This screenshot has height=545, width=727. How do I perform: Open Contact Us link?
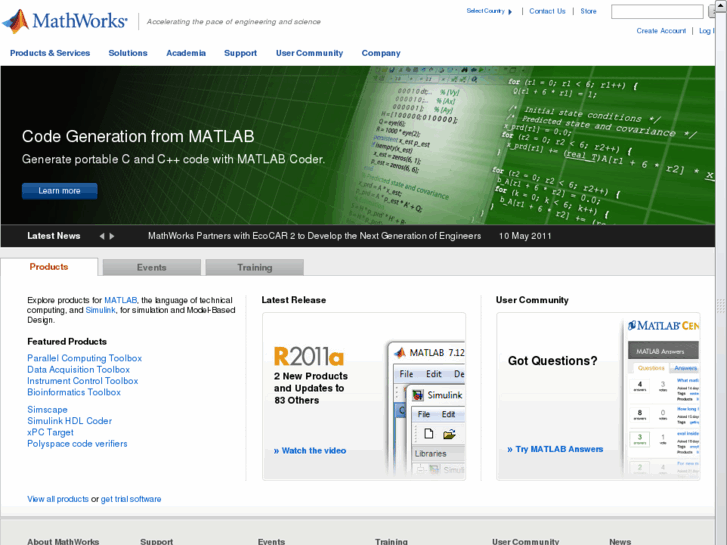[x=547, y=11]
